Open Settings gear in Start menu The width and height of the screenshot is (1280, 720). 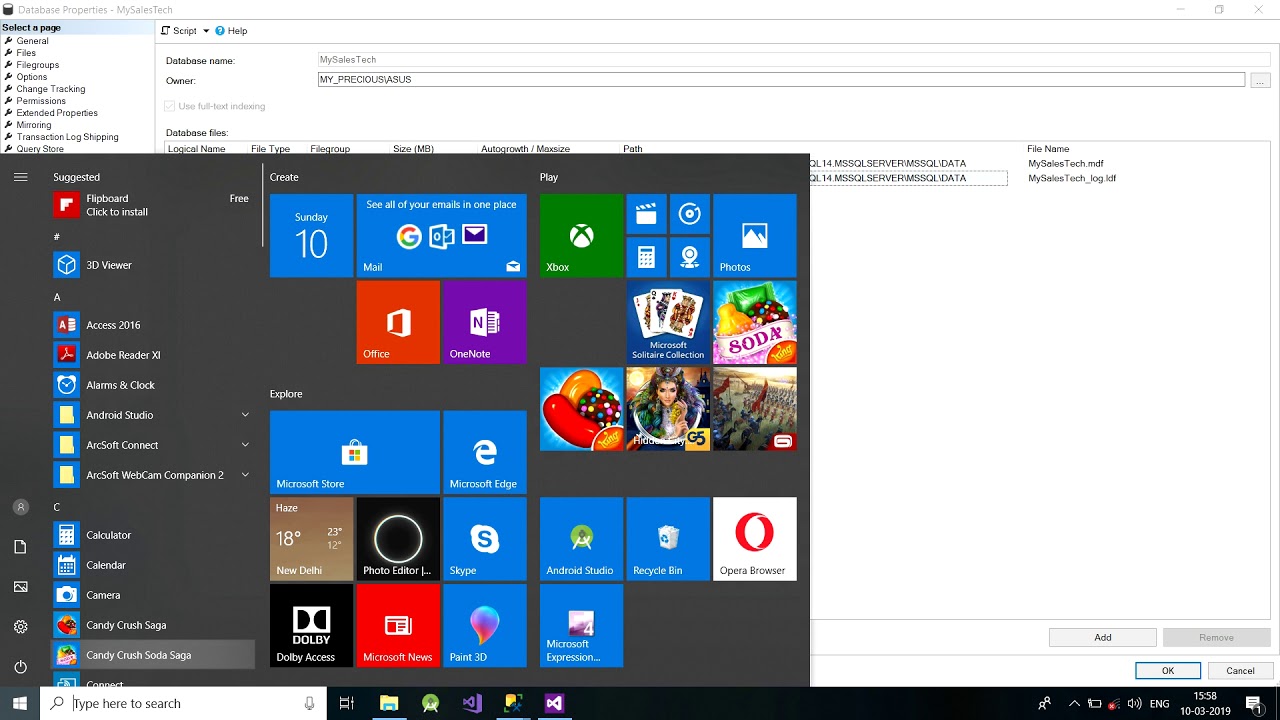pyautogui.click(x=20, y=627)
